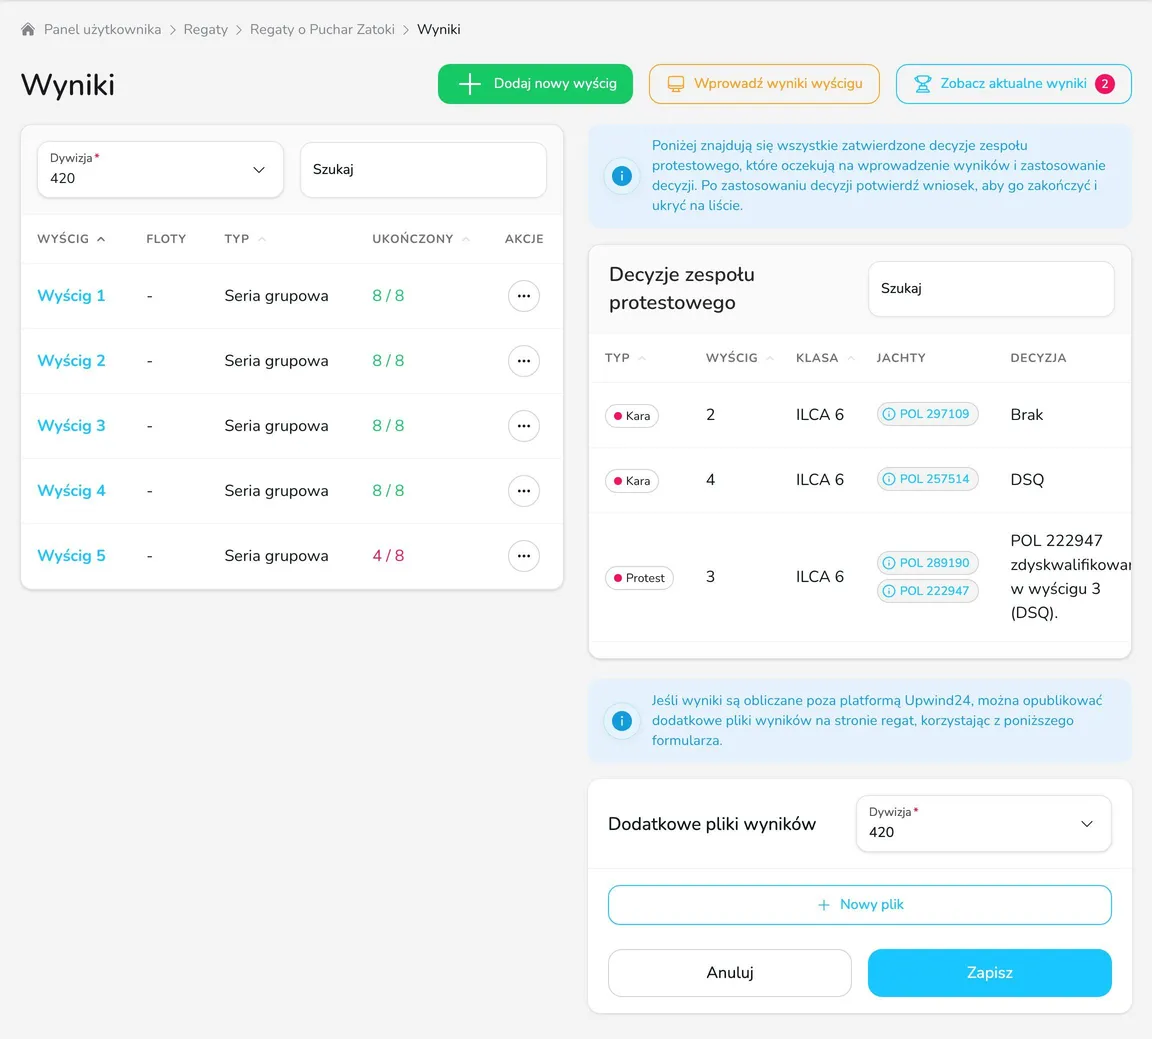Open the Wyścig 5 race link
1152x1039 pixels.
71,556
